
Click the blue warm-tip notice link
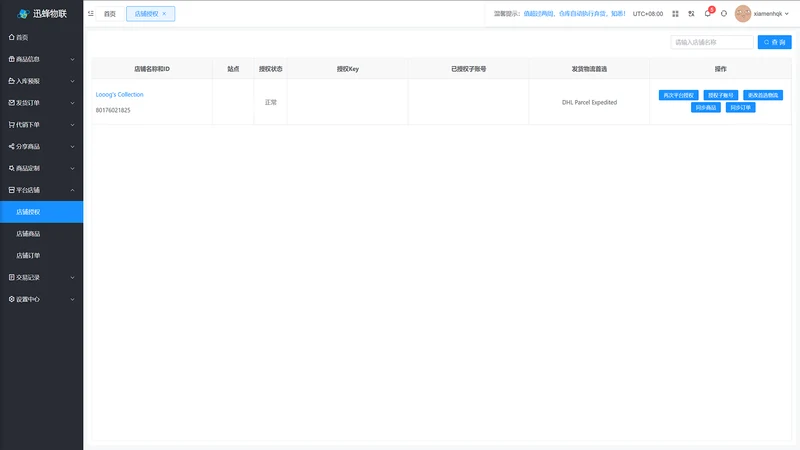point(574,14)
